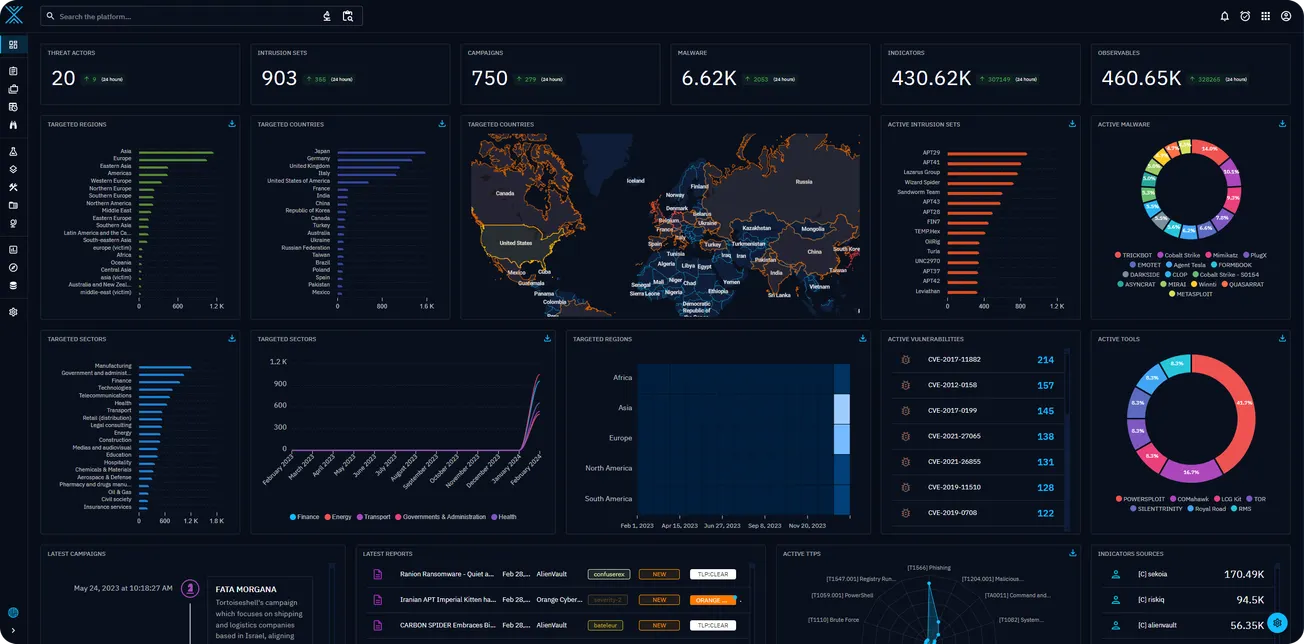Open the Threats flask sidebar icon

tap(13, 152)
